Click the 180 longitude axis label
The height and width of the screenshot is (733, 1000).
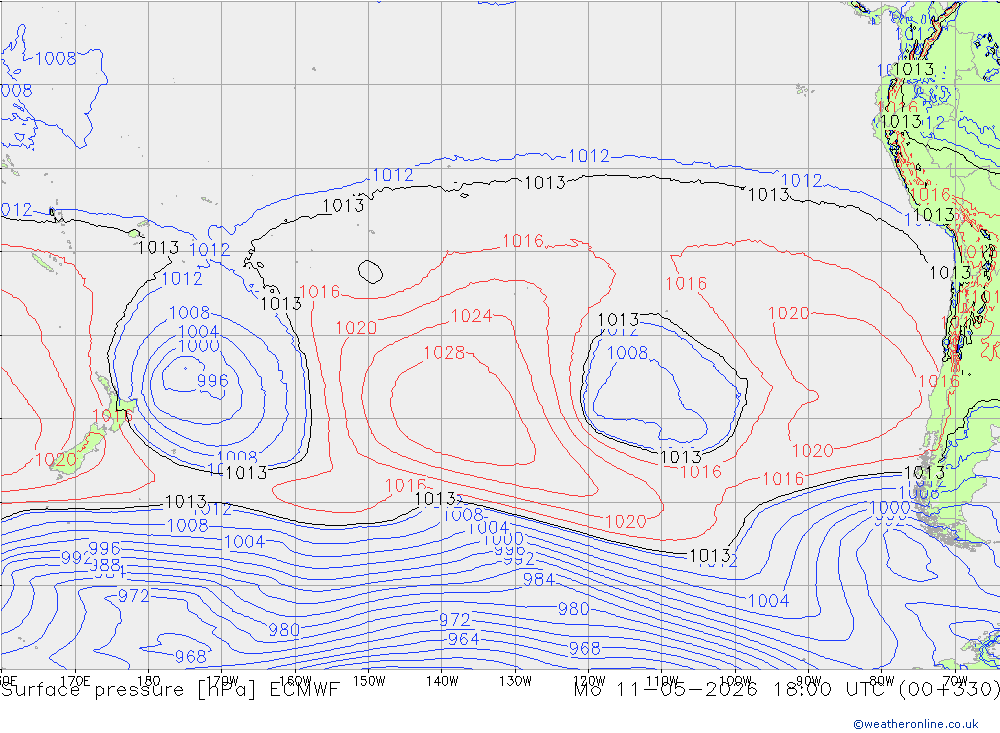point(149,681)
